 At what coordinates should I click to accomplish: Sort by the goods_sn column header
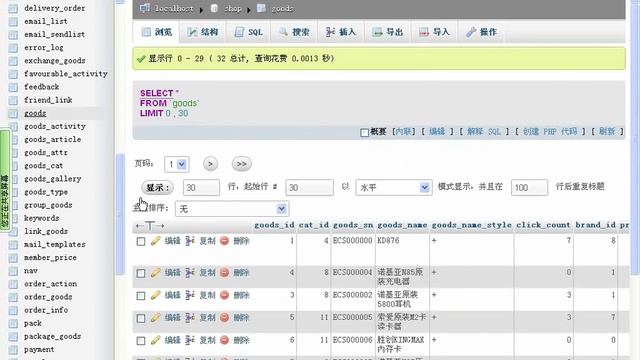coord(353,225)
